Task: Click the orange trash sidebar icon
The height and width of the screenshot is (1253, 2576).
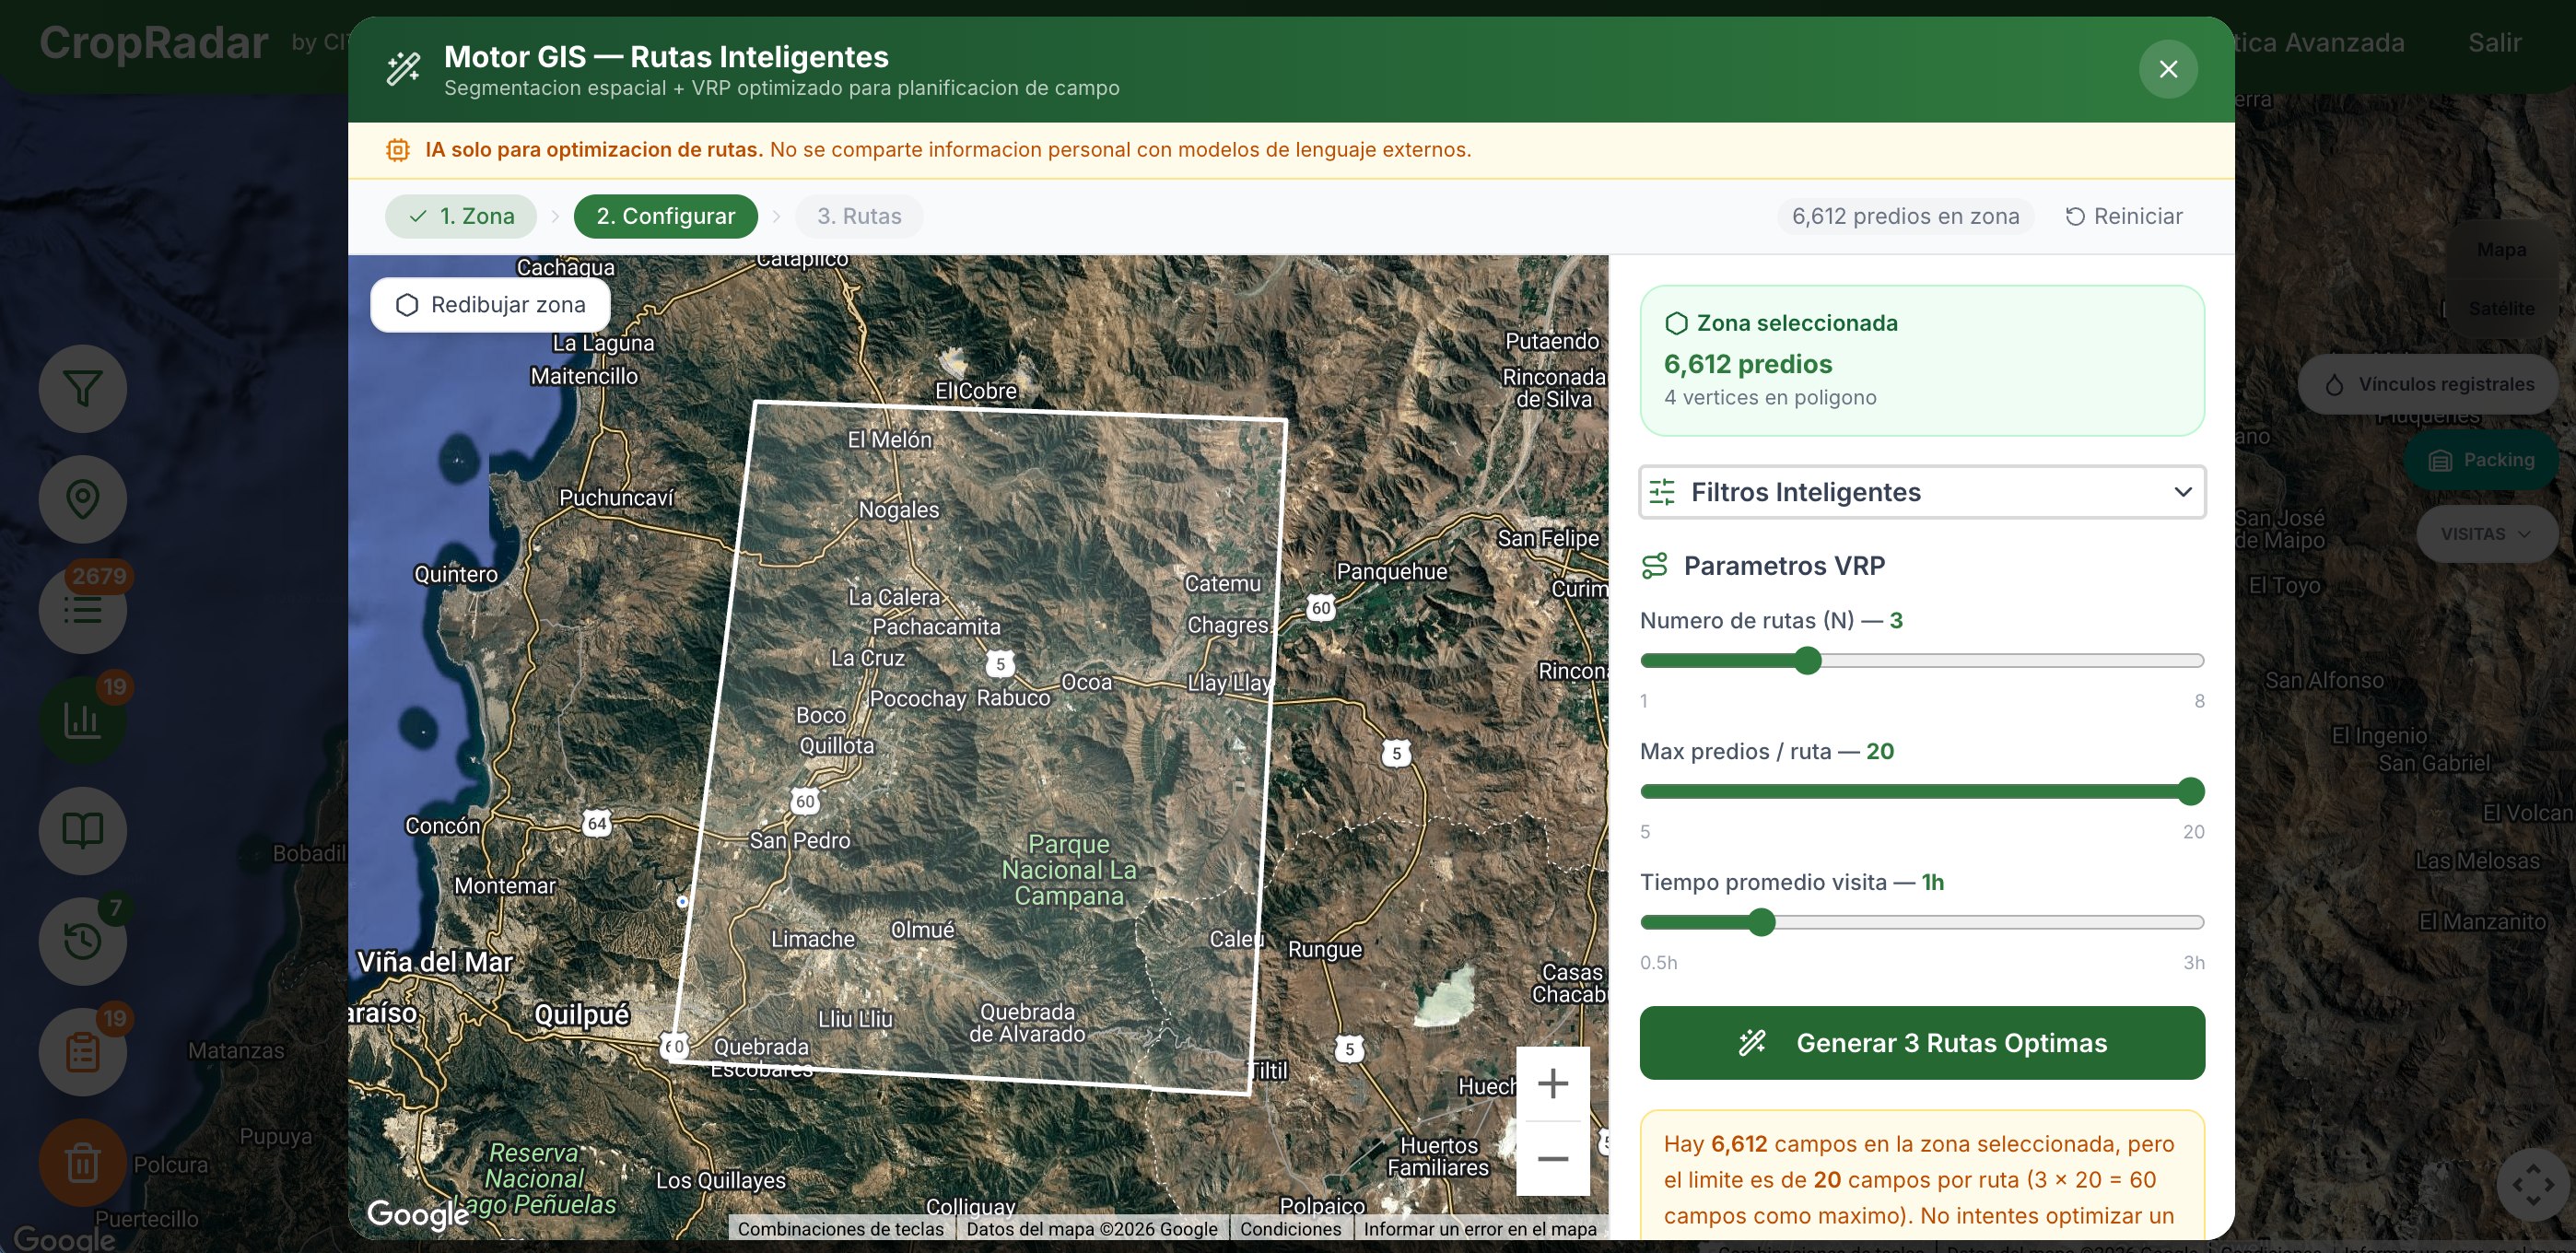Action: tap(82, 1162)
